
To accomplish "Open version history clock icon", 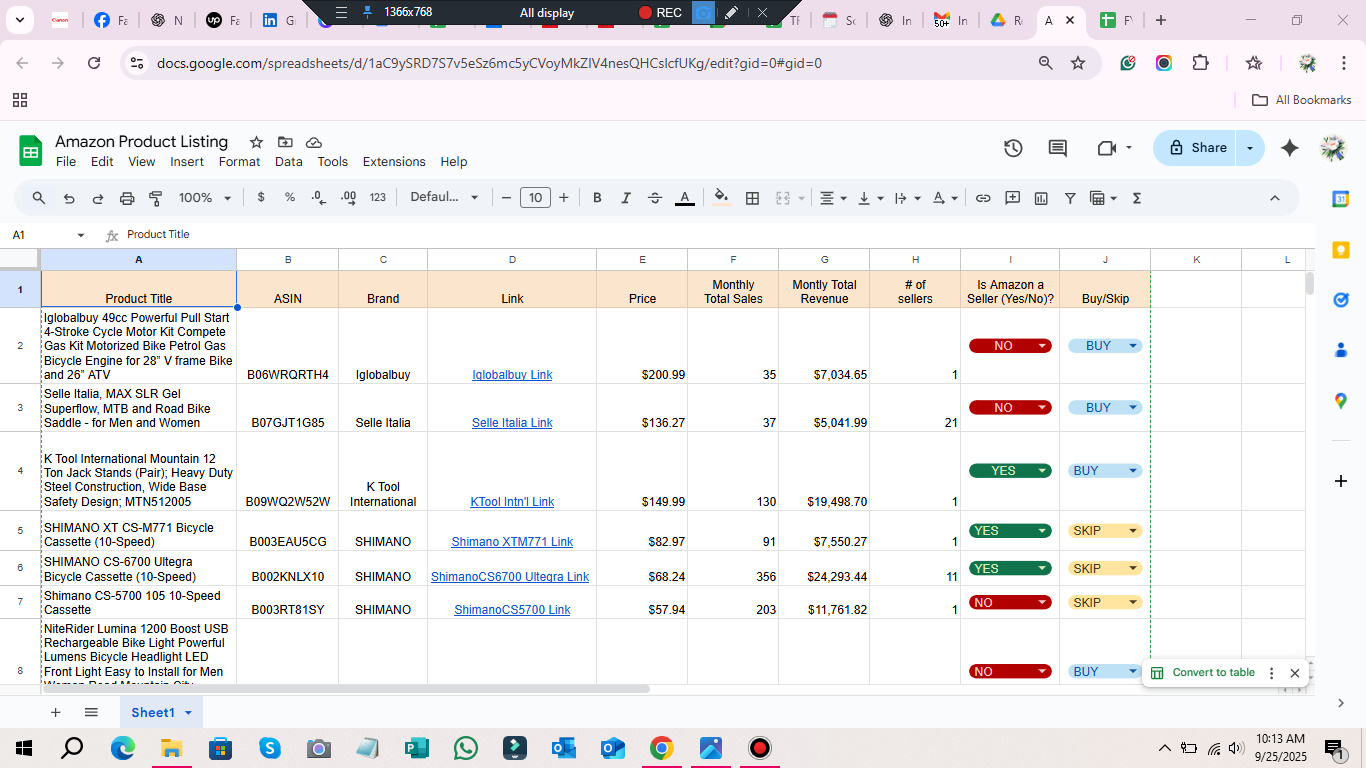I will tap(1013, 148).
